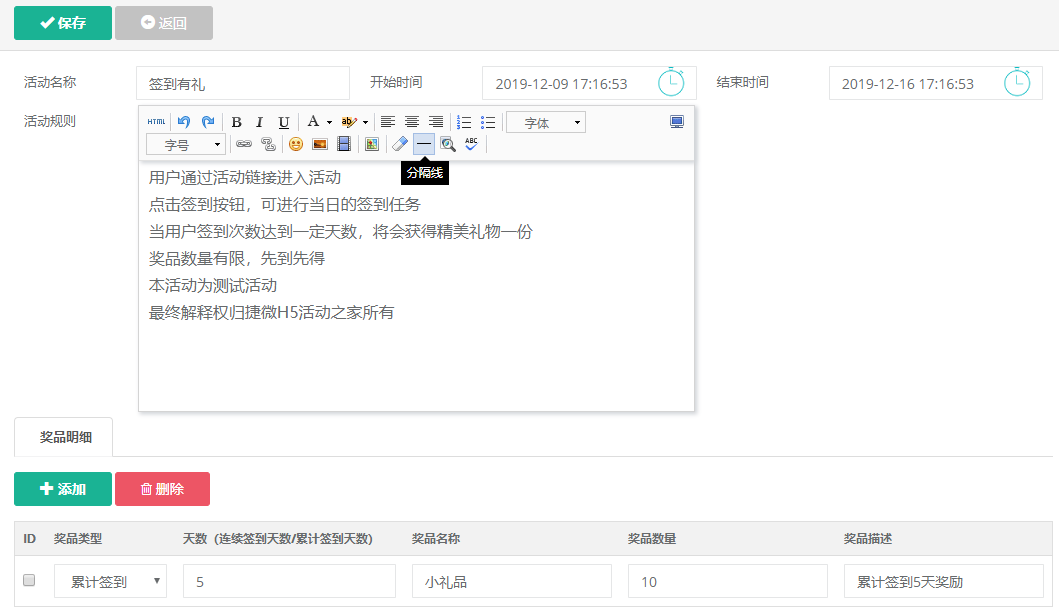Insert a hyperlink
This screenshot has width=1059, height=613.
[244, 144]
